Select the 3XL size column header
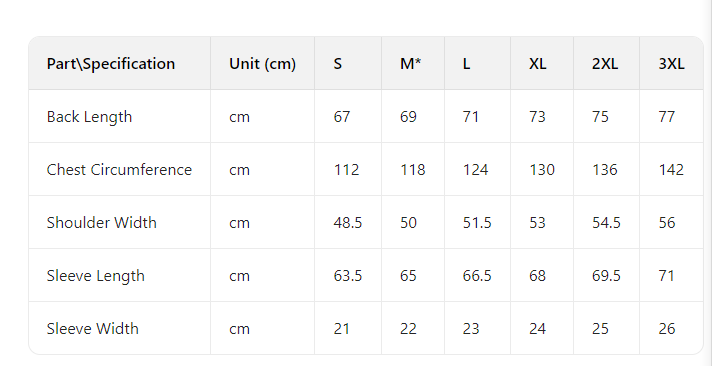The height and width of the screenshot is (366, 712). [671, 64]
